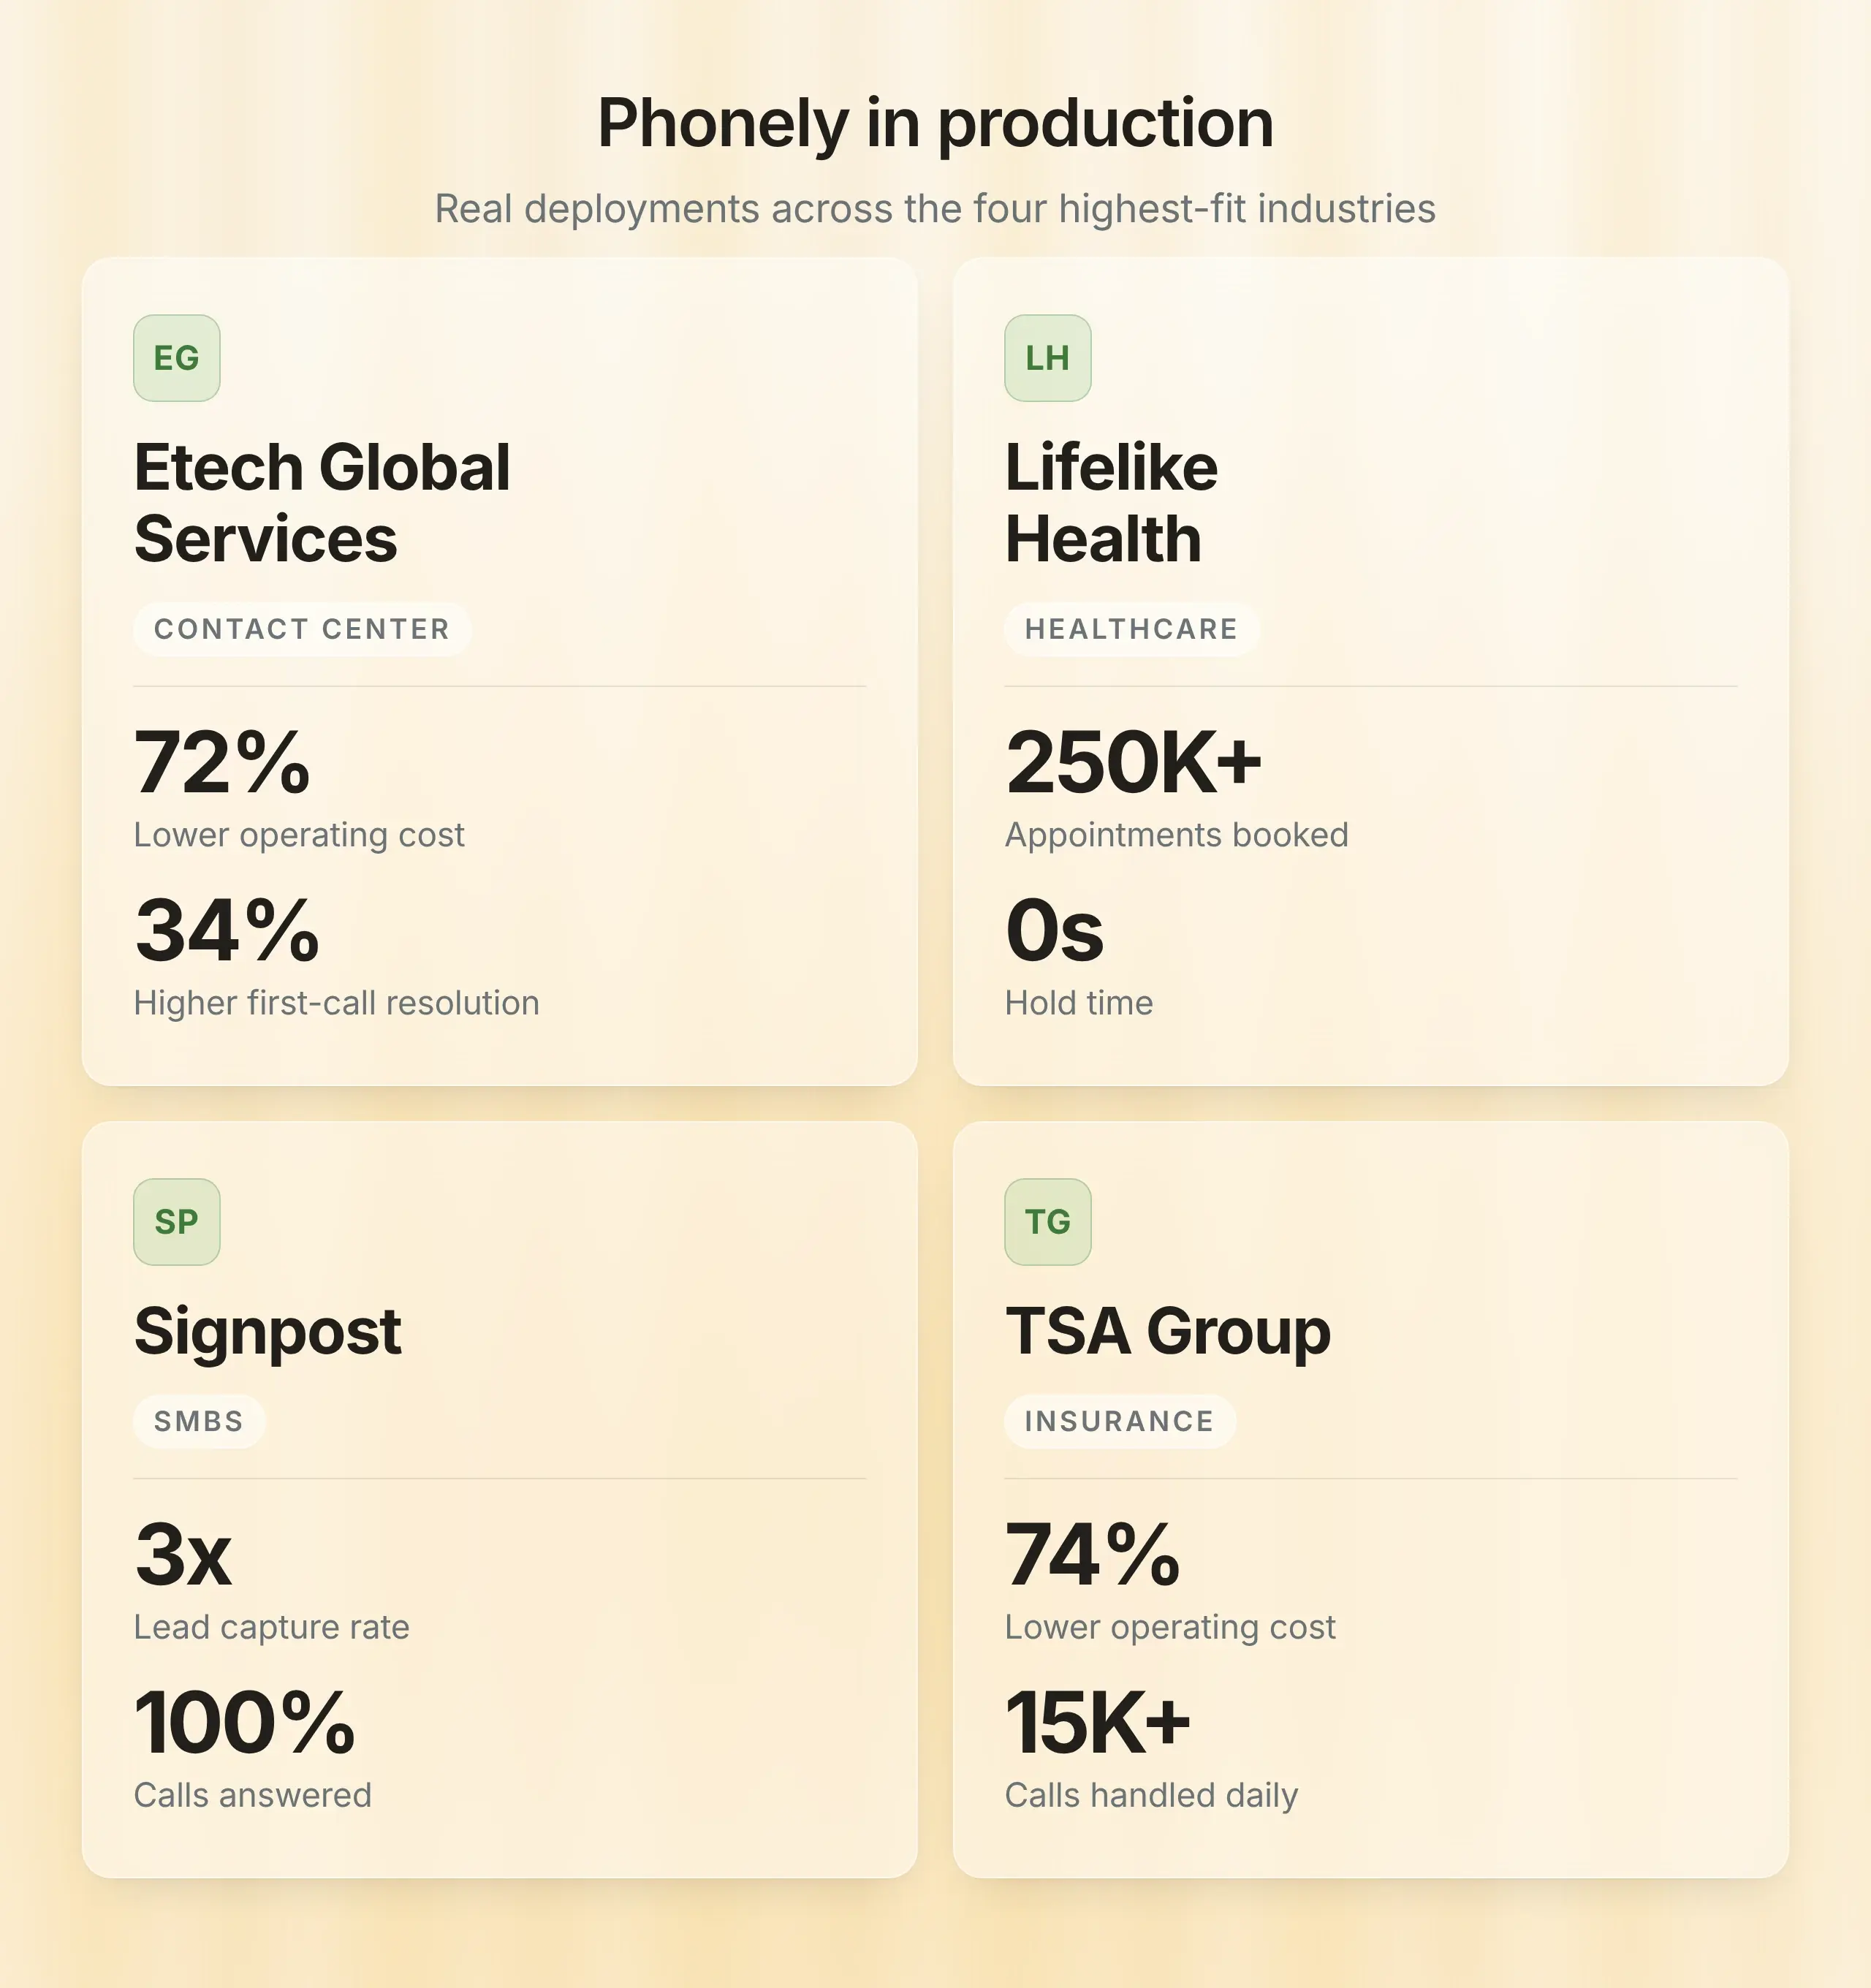The height and width of the screenshot is (1988, 1871).
Task: Click the 0s hold time figure
Action: pyautogui.click(x=1054, y=931)
